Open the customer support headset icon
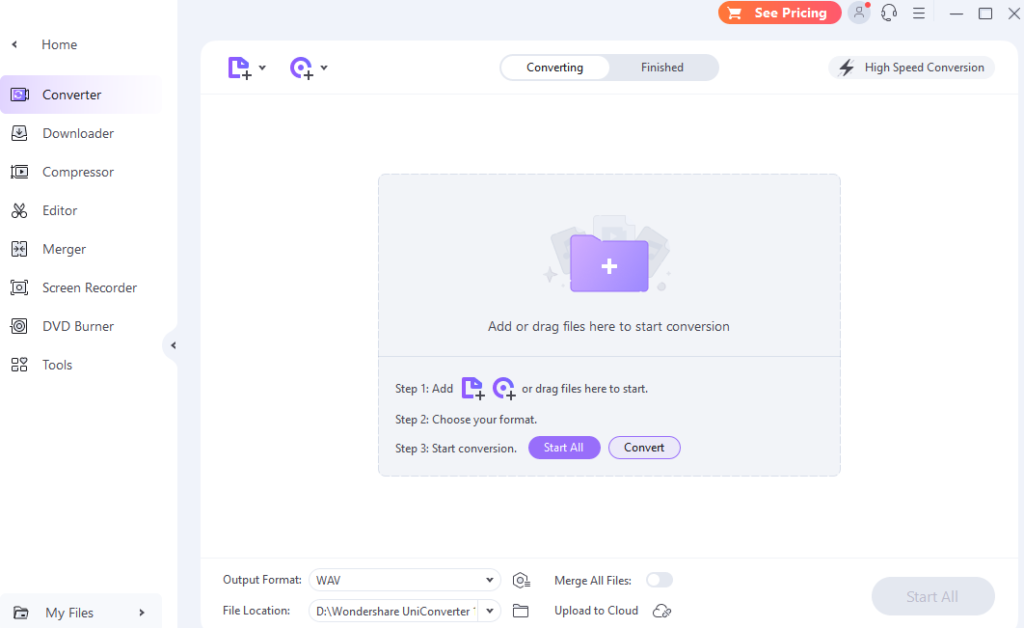The image size is (1024, 628). click(x=888, y=13)
